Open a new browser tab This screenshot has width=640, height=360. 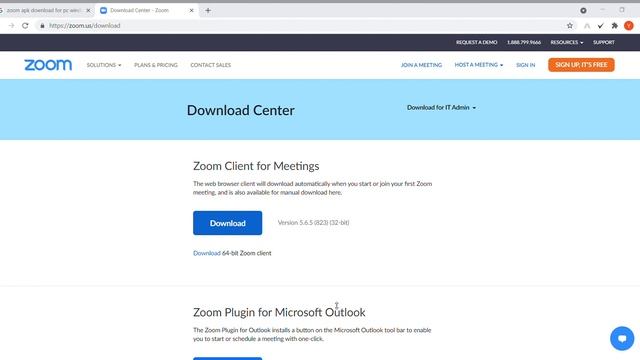click(208, 11)
